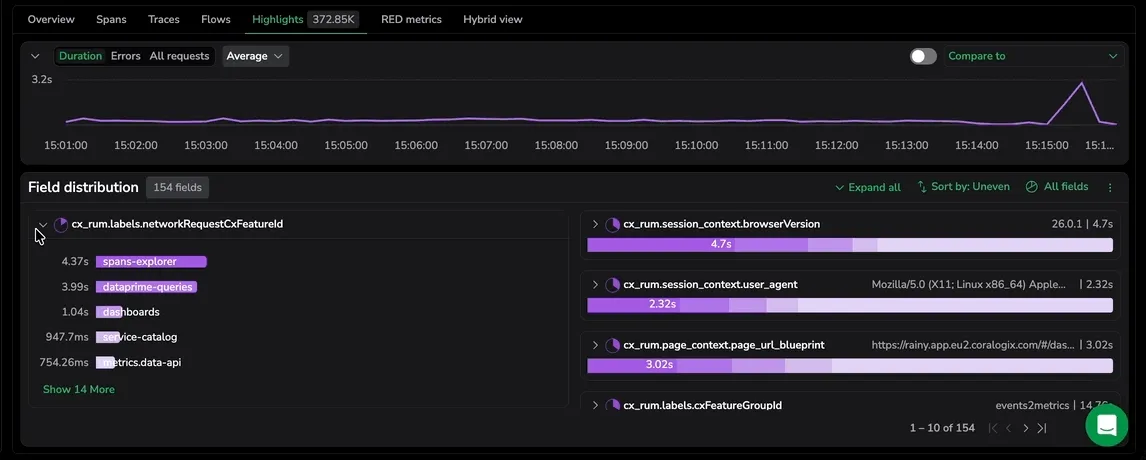The width and height of the screenshot is (1146, 460).
Task: Select the Errors metric option
Action: coord(126,56)
